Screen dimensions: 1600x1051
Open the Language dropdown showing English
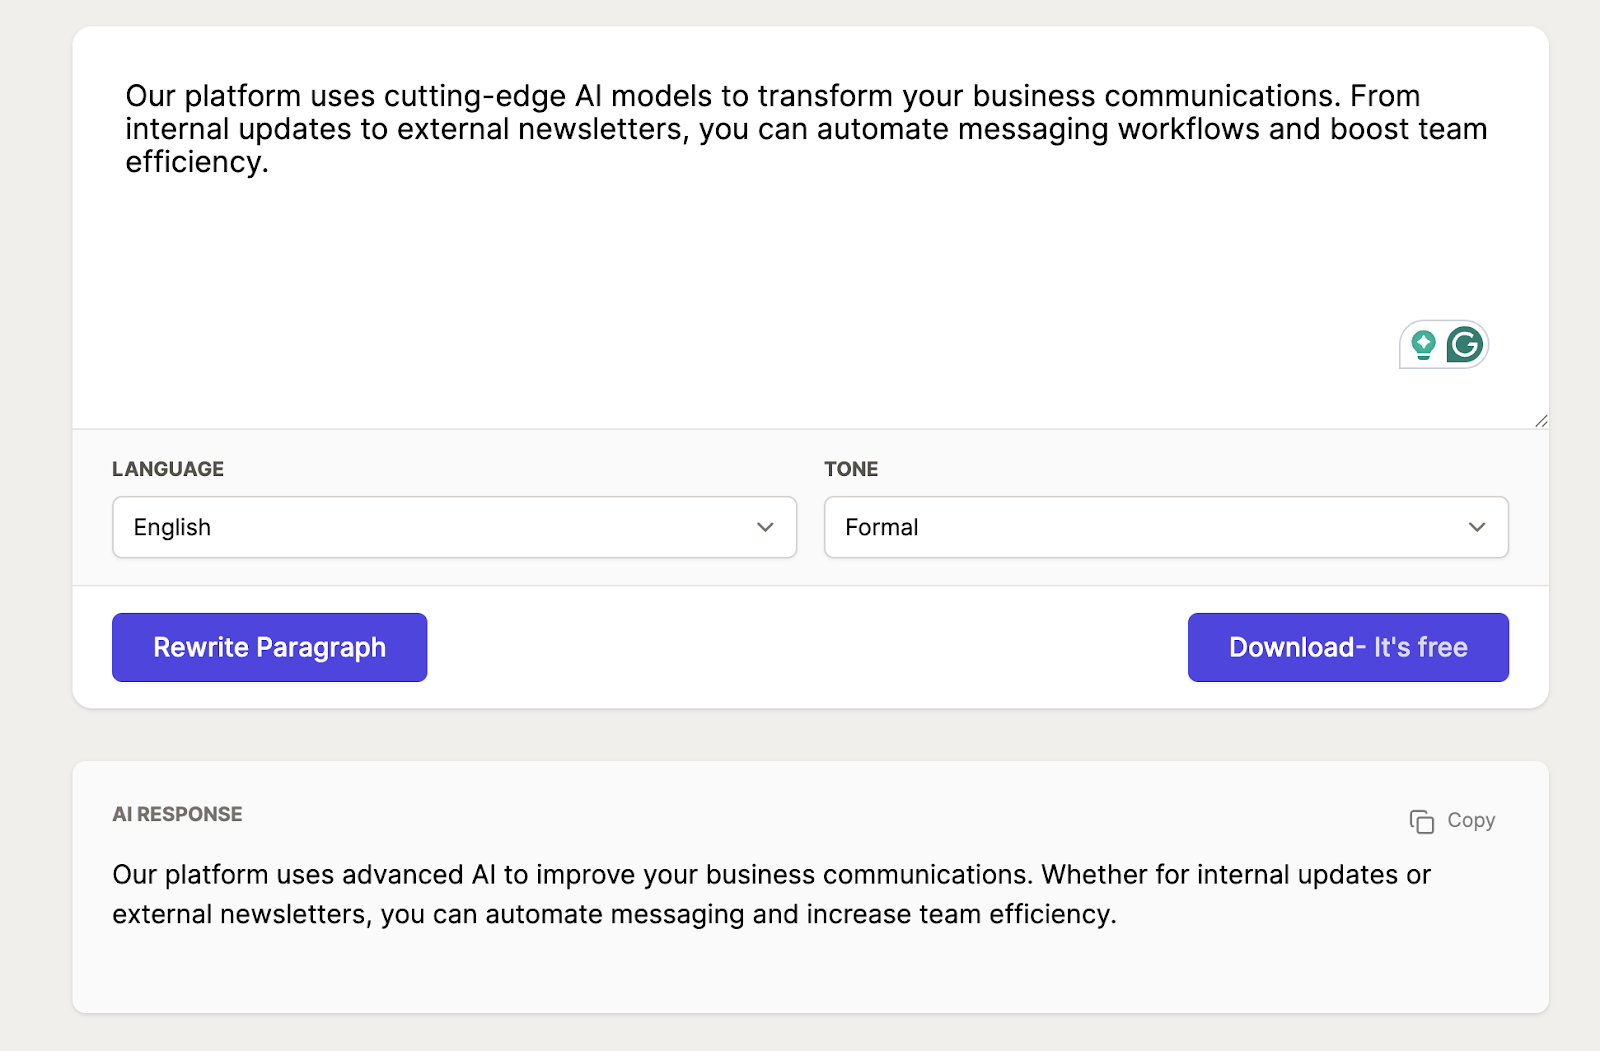click(454, 527)
